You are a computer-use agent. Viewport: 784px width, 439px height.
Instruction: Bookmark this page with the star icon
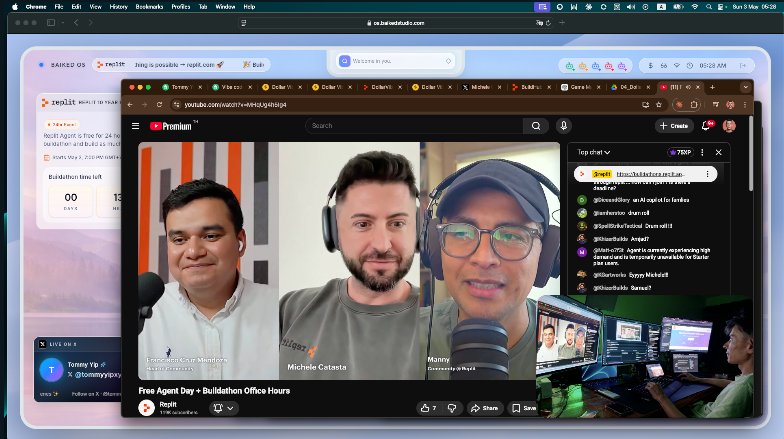coord(658,104)
